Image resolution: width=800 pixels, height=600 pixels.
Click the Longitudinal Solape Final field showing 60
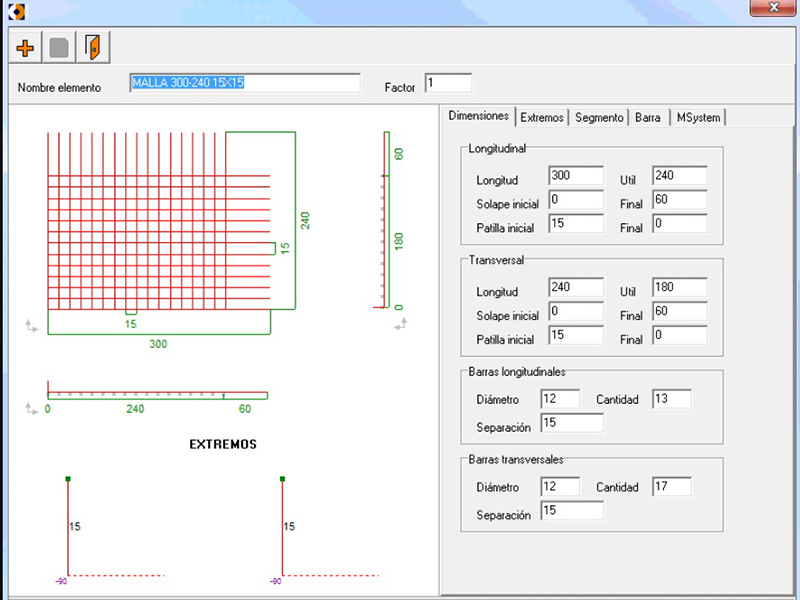(x=680, y=199)
